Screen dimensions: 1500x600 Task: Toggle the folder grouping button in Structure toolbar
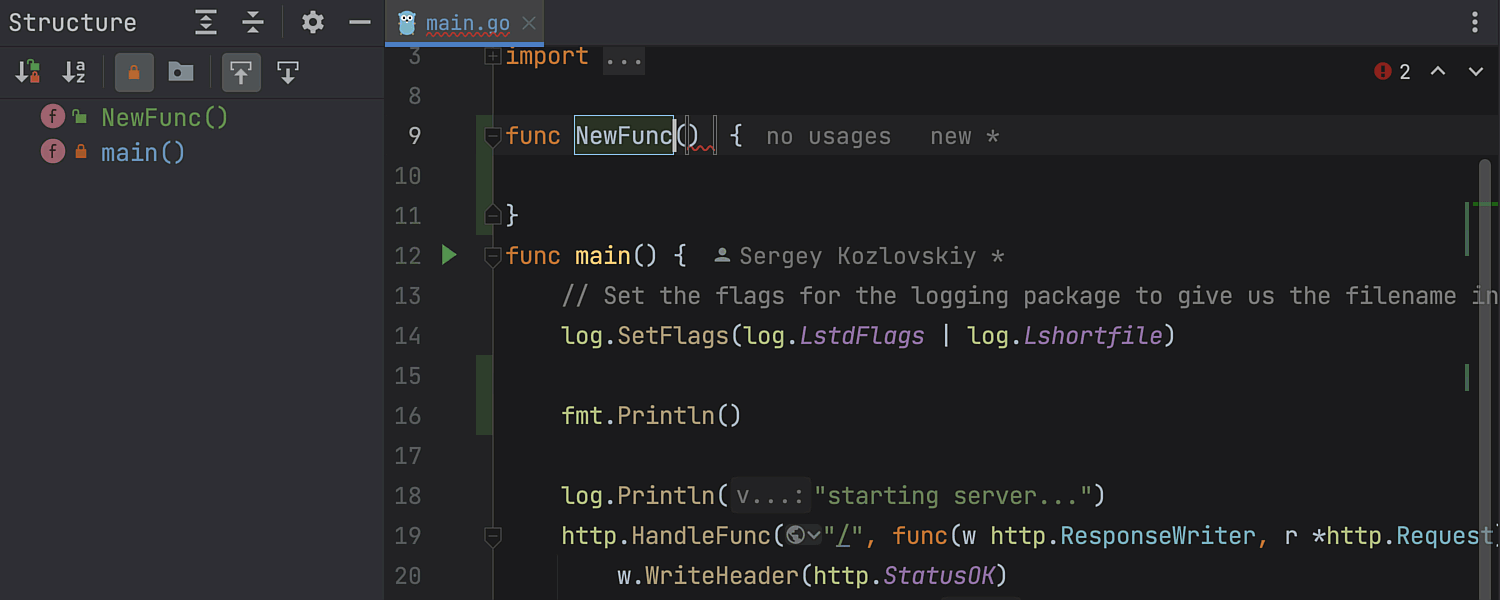[181, 72]
